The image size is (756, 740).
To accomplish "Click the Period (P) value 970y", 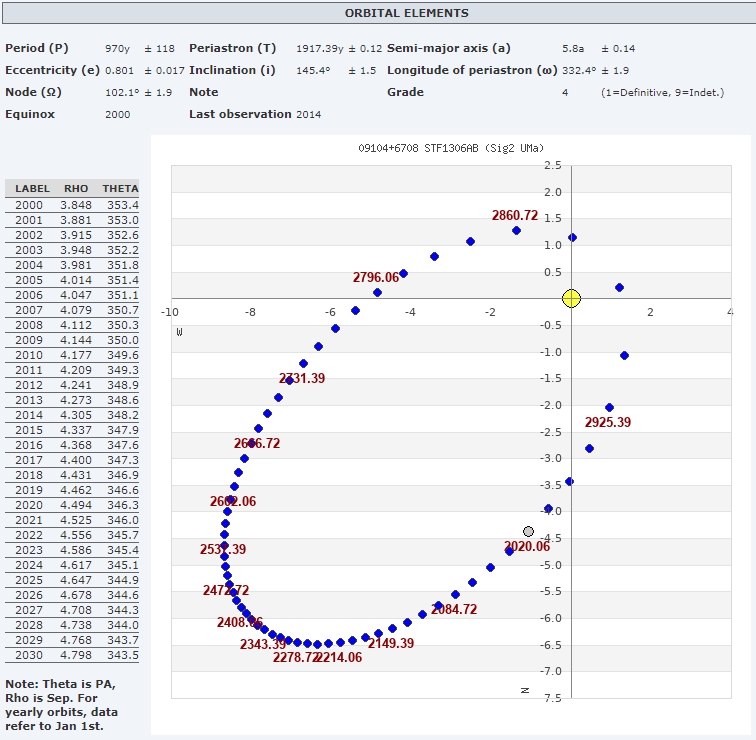I will [118, 48].
